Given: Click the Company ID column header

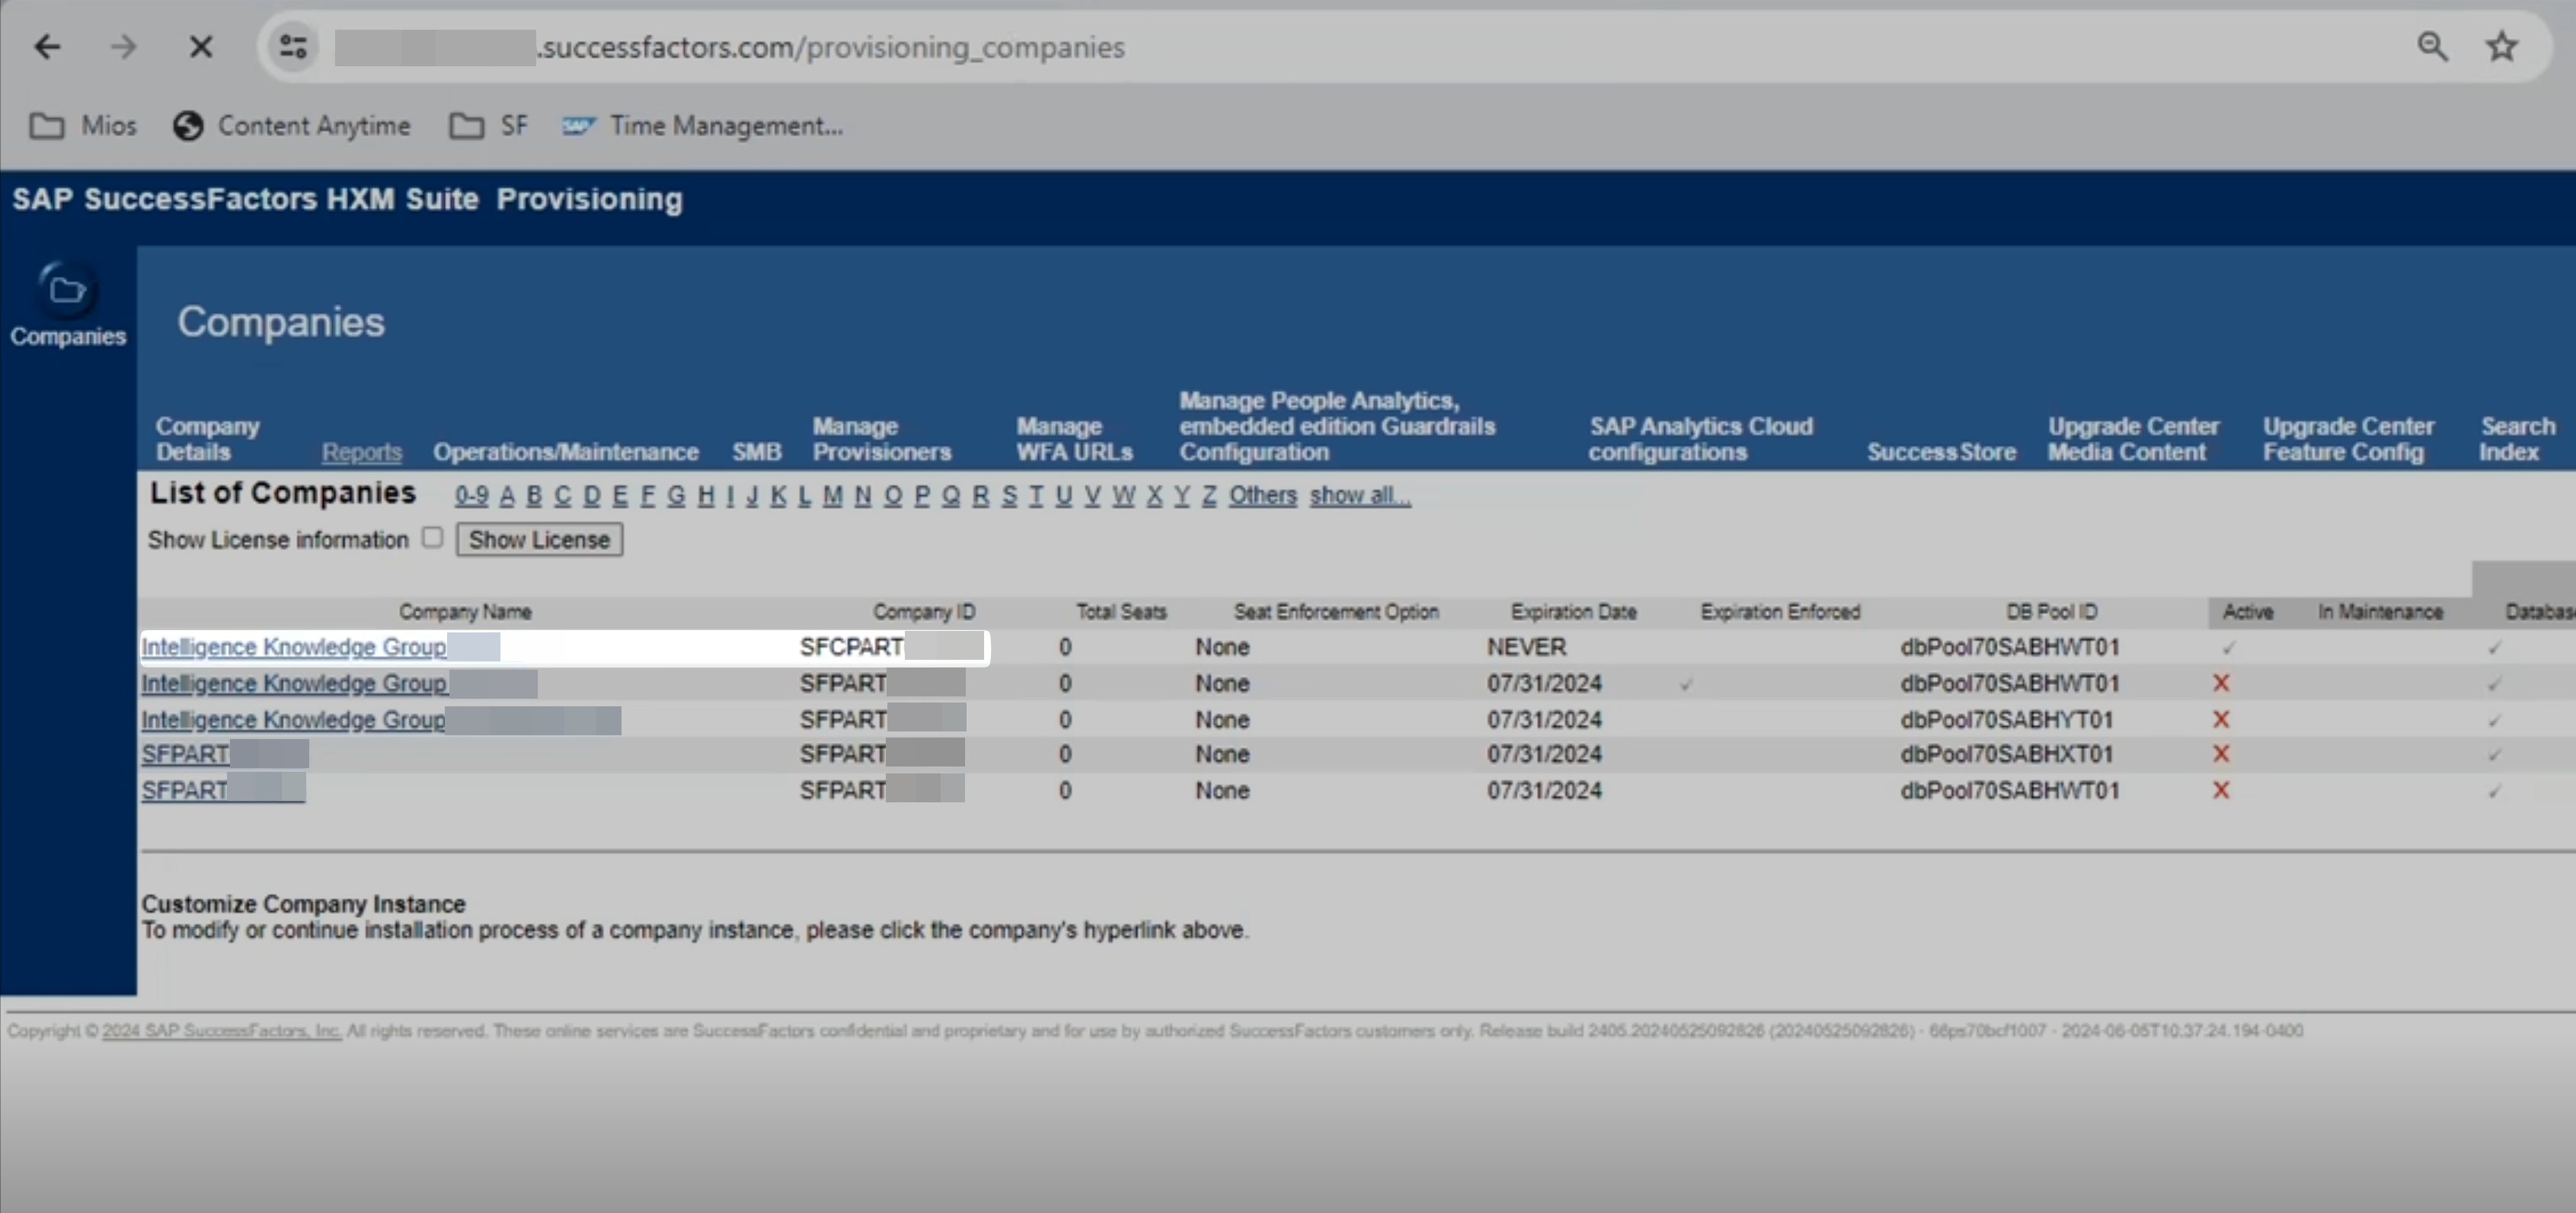Looking at the screenshot, I should point(923,612).
